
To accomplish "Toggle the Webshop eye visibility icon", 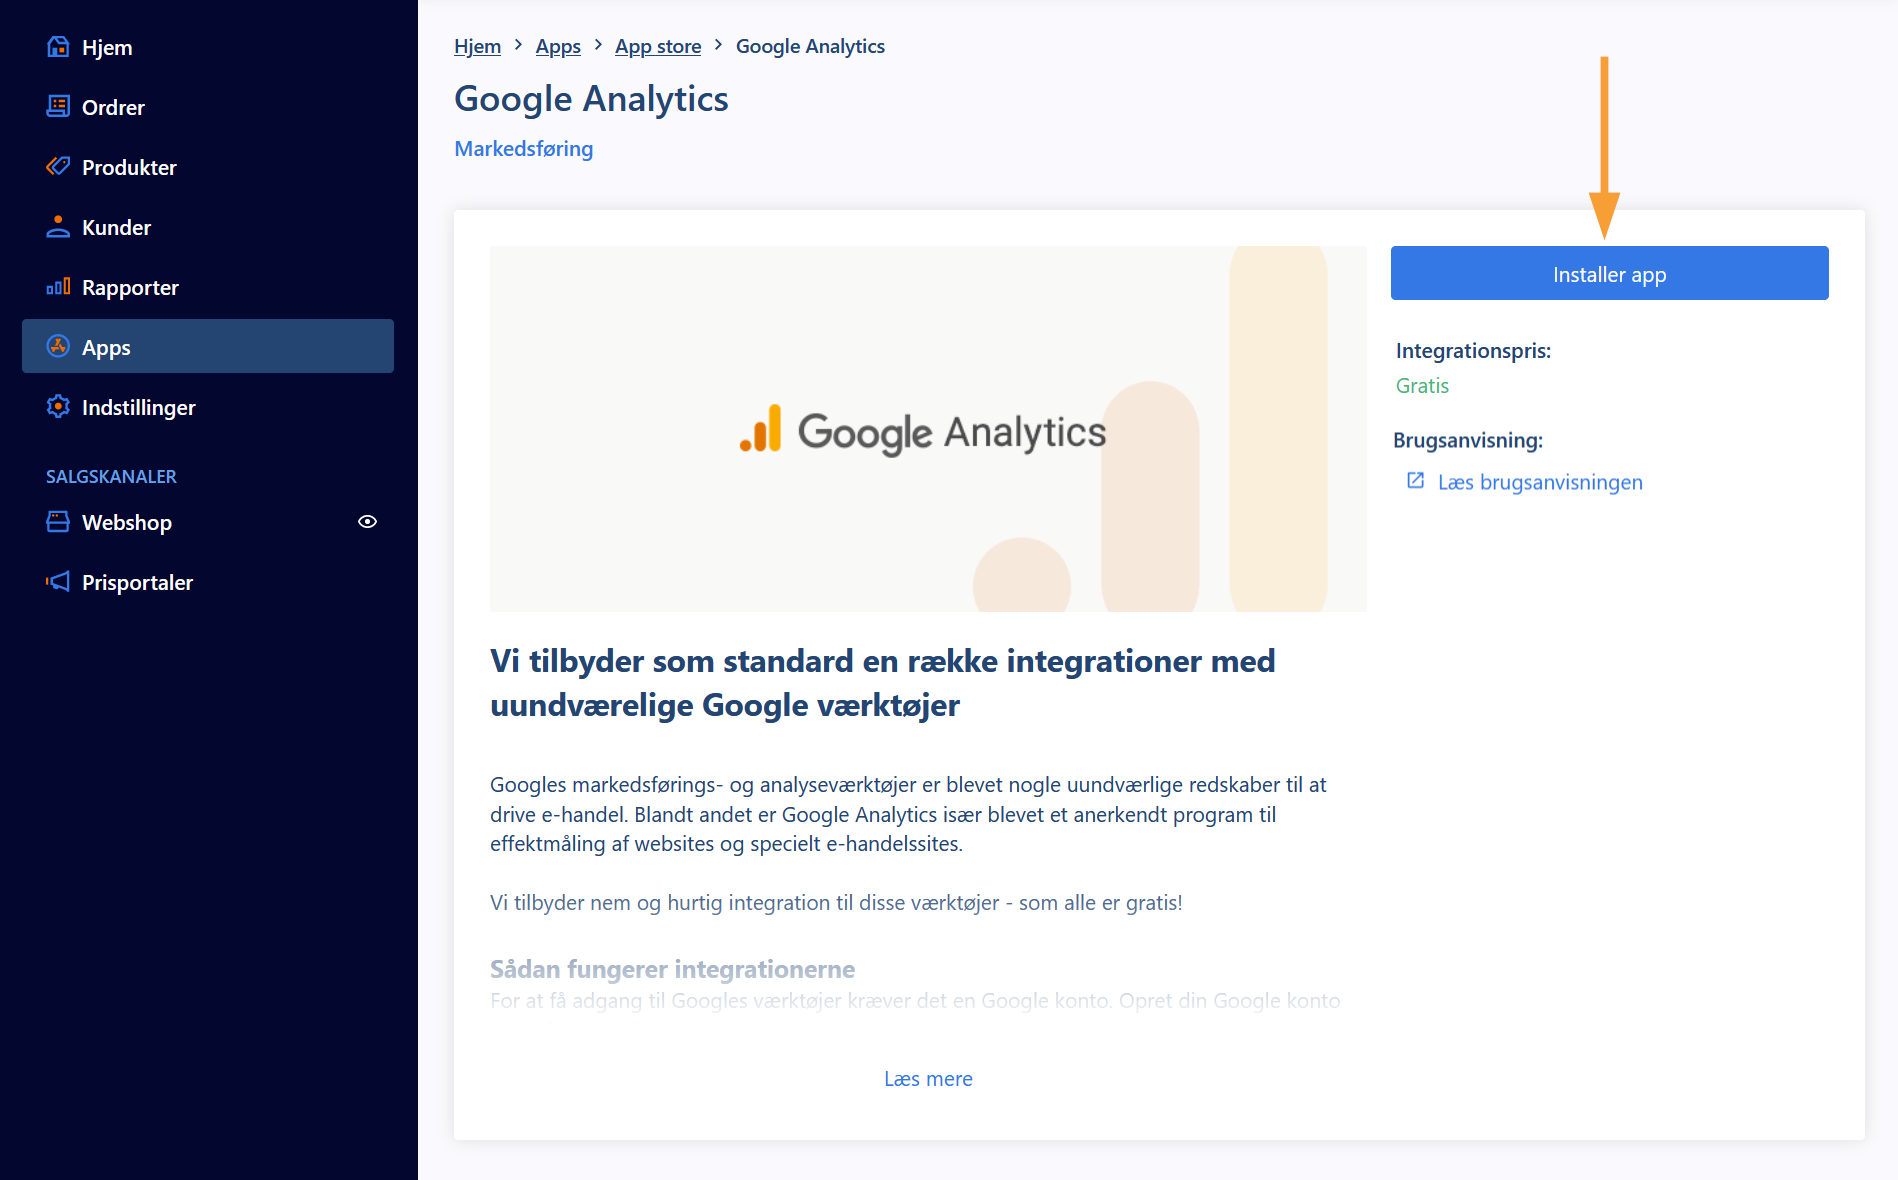I will 367,521.
